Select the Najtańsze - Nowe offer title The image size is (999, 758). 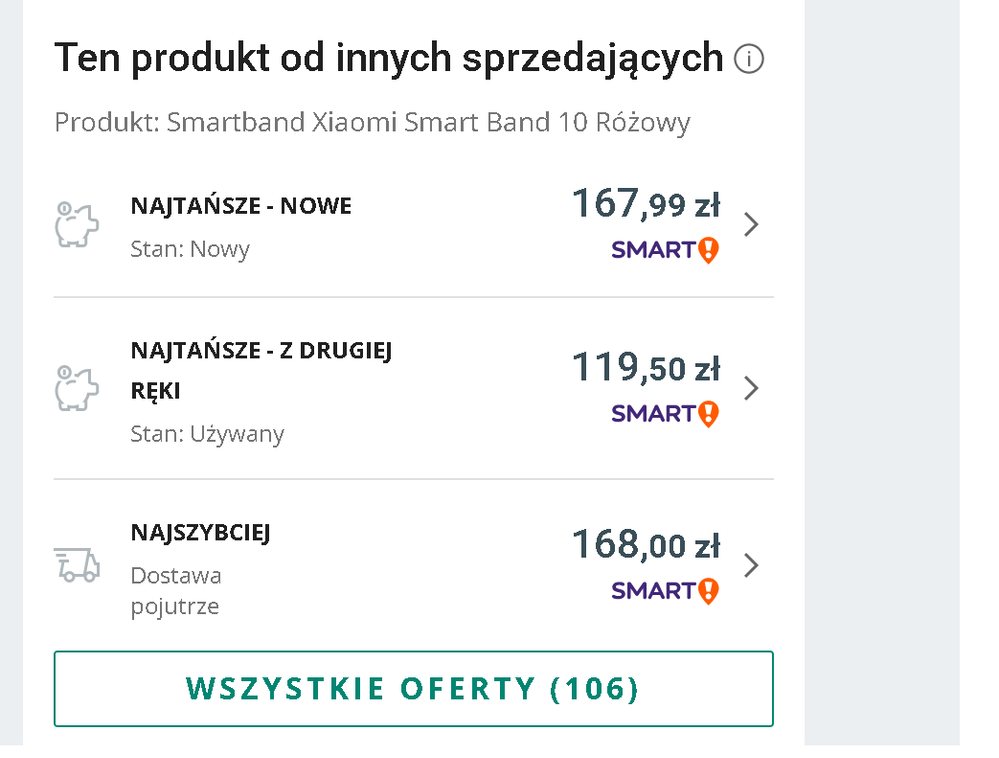pyautogui.click(x=241, y=207)
